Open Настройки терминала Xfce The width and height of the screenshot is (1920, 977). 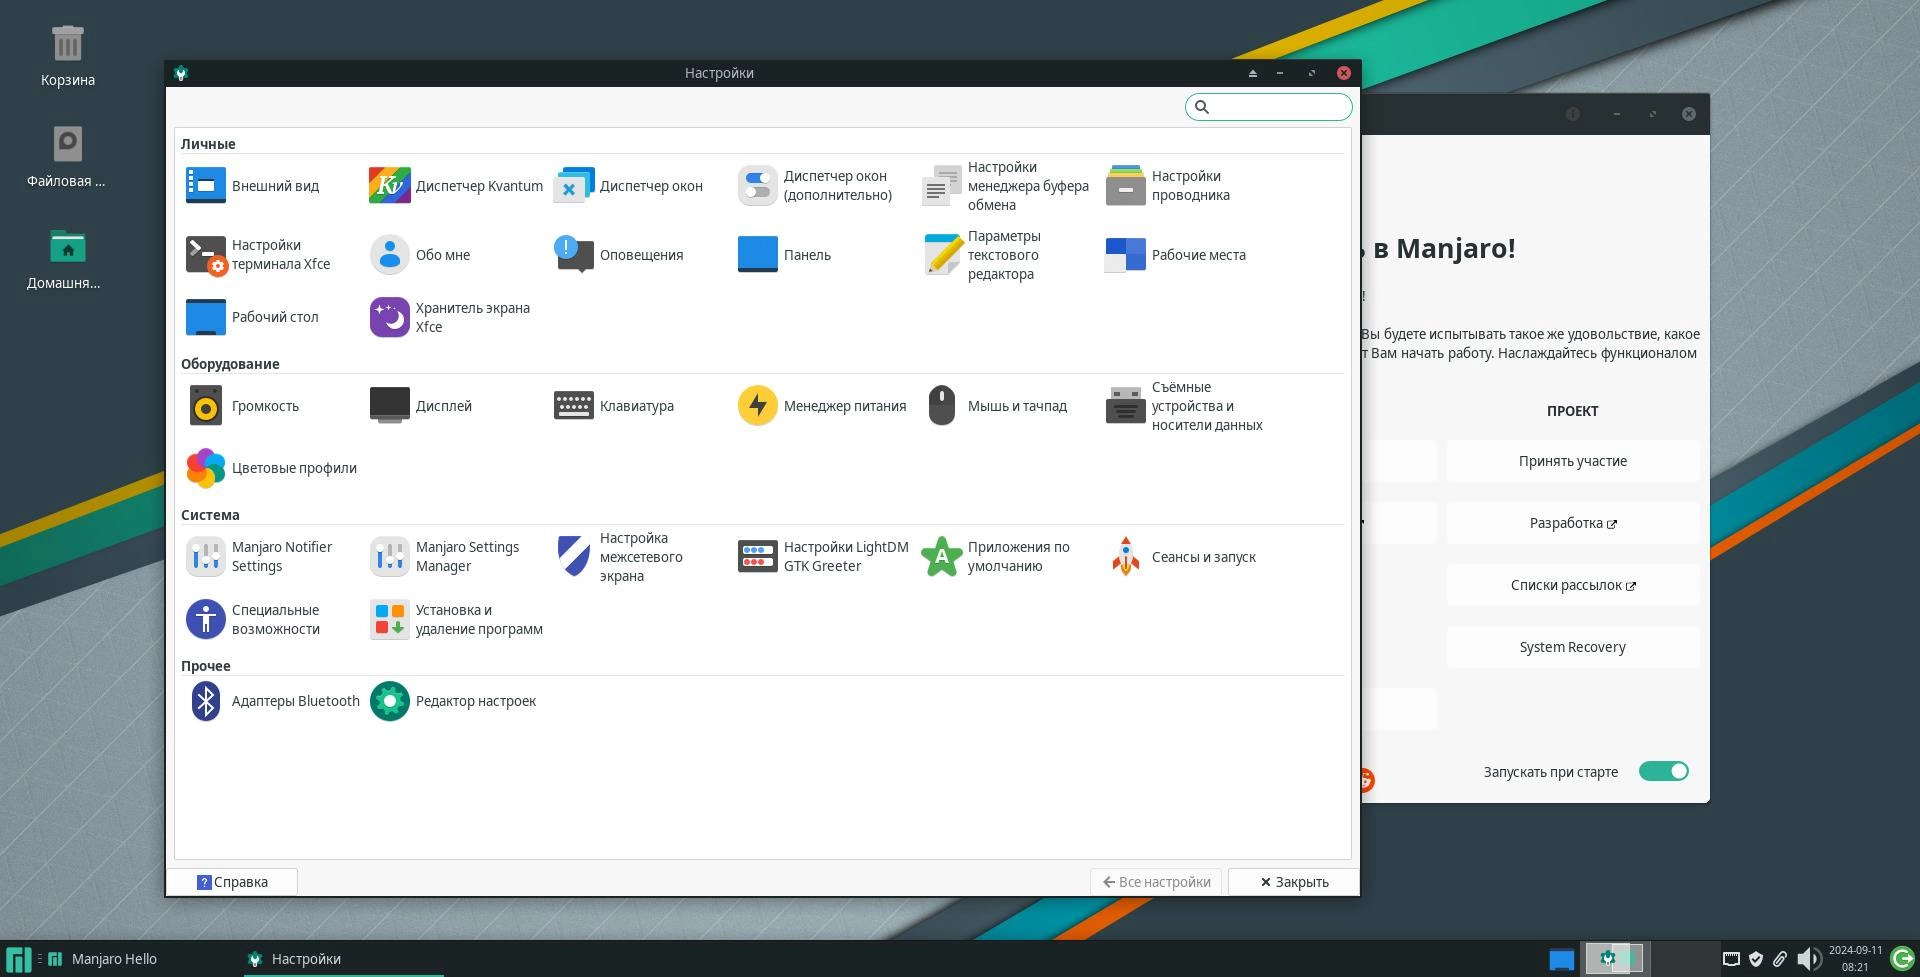pyautogui.click(x=258, y=255)
